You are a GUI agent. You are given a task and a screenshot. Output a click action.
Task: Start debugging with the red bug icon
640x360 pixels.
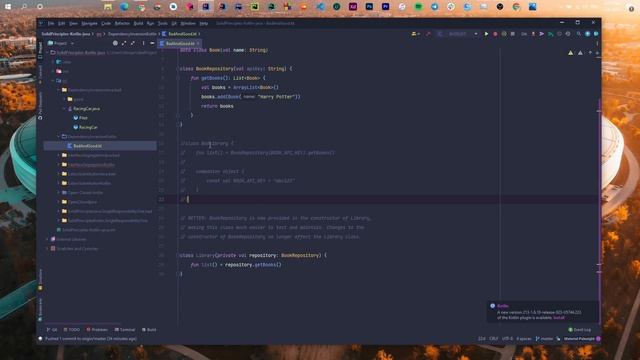(x=495, y=34)
